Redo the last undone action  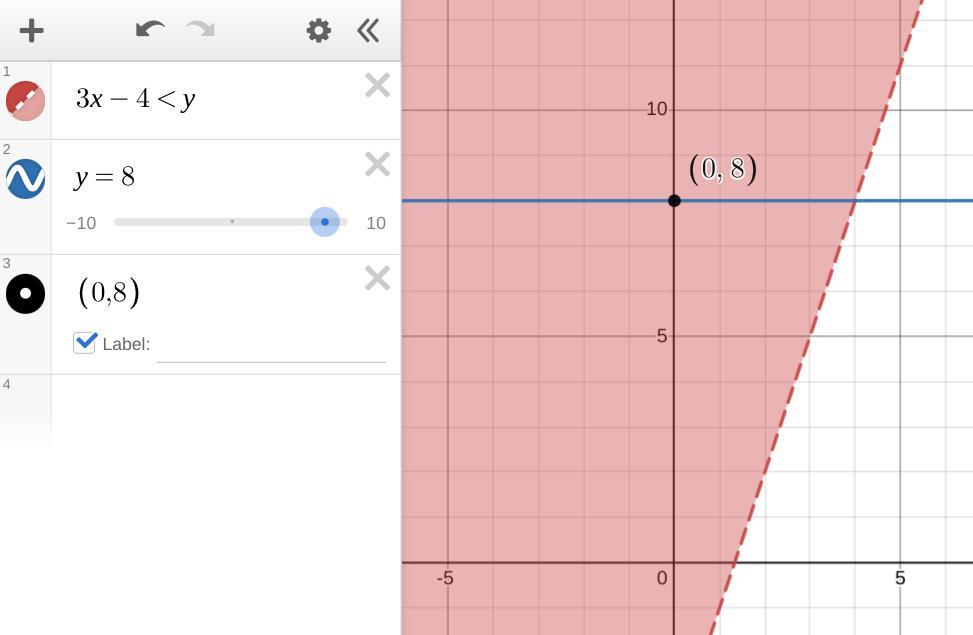point(200,29)
